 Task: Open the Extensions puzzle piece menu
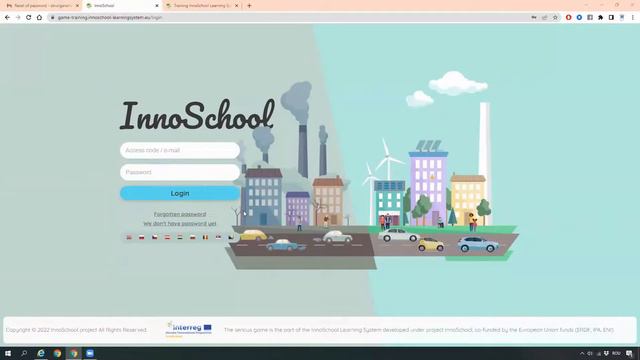[x=600, y=18]
